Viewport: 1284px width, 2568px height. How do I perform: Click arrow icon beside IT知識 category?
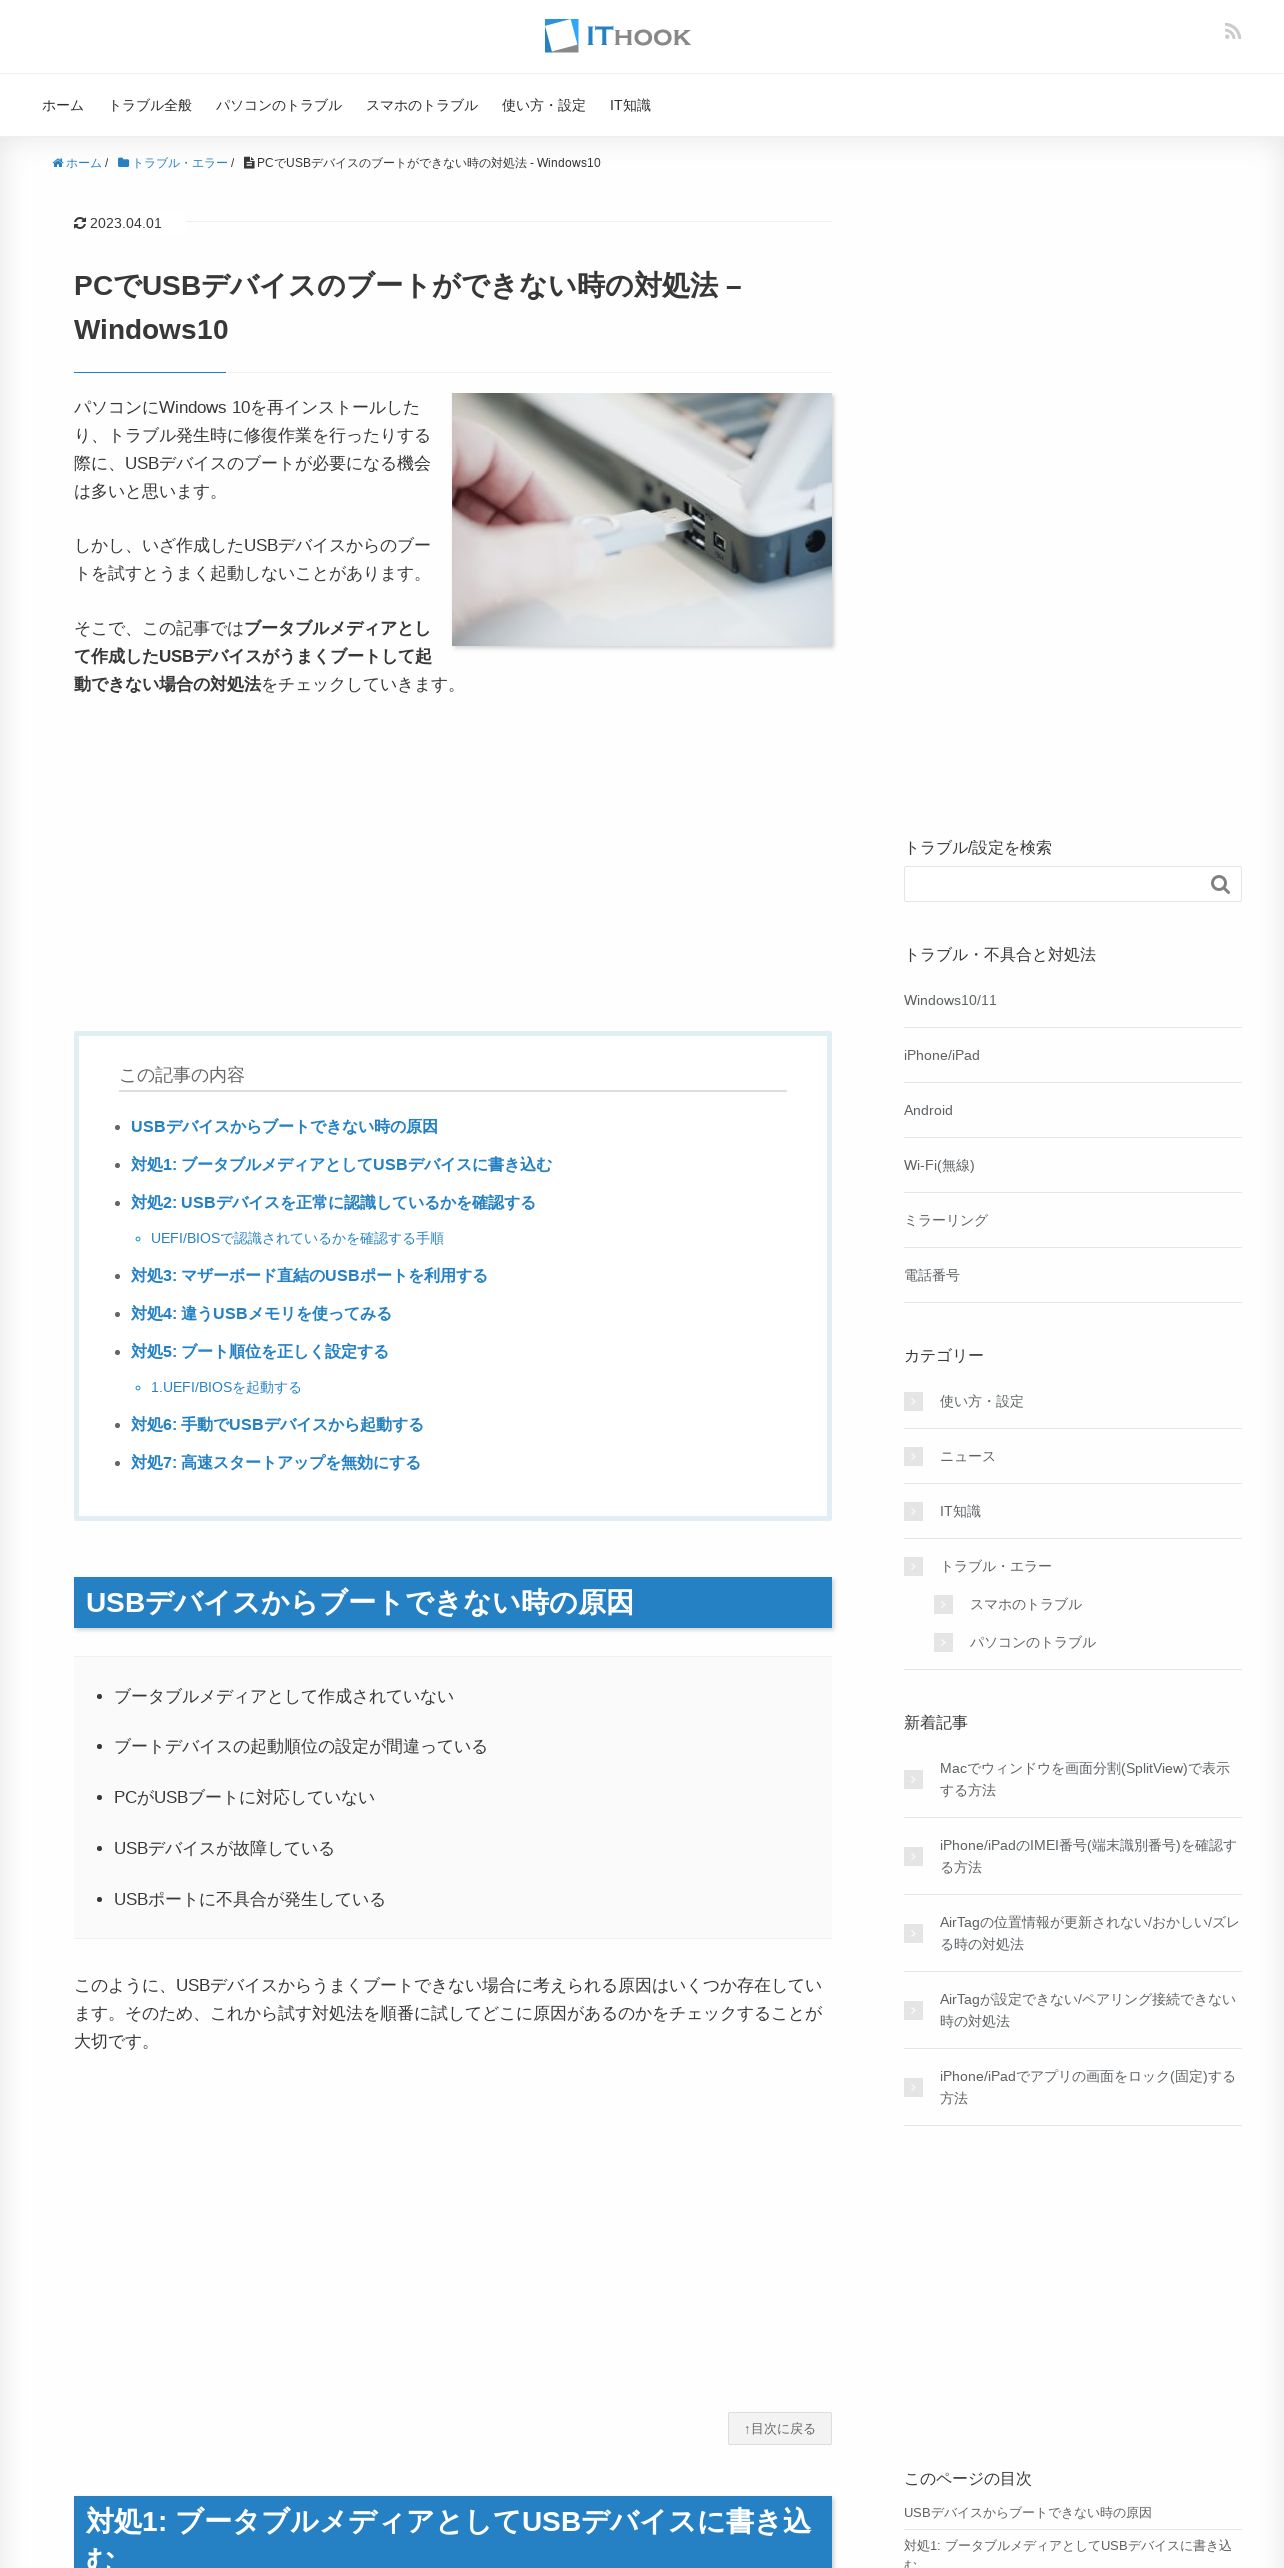(x=913, y=1512)
